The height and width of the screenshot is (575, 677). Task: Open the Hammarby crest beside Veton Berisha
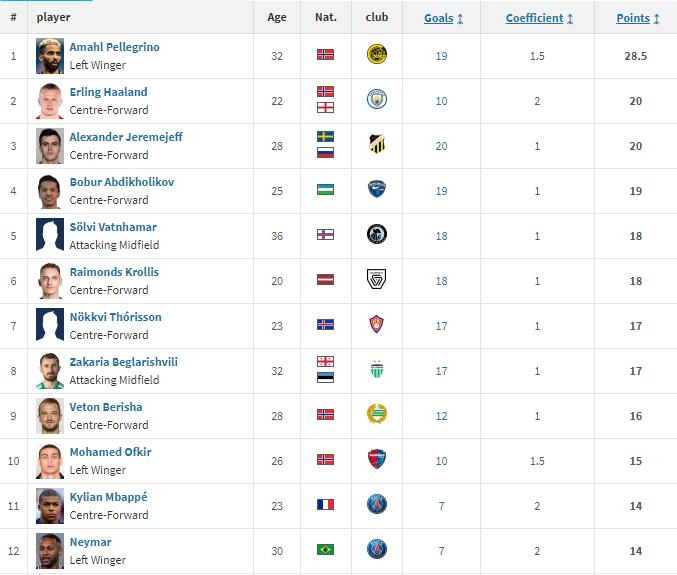click(376, 414)
